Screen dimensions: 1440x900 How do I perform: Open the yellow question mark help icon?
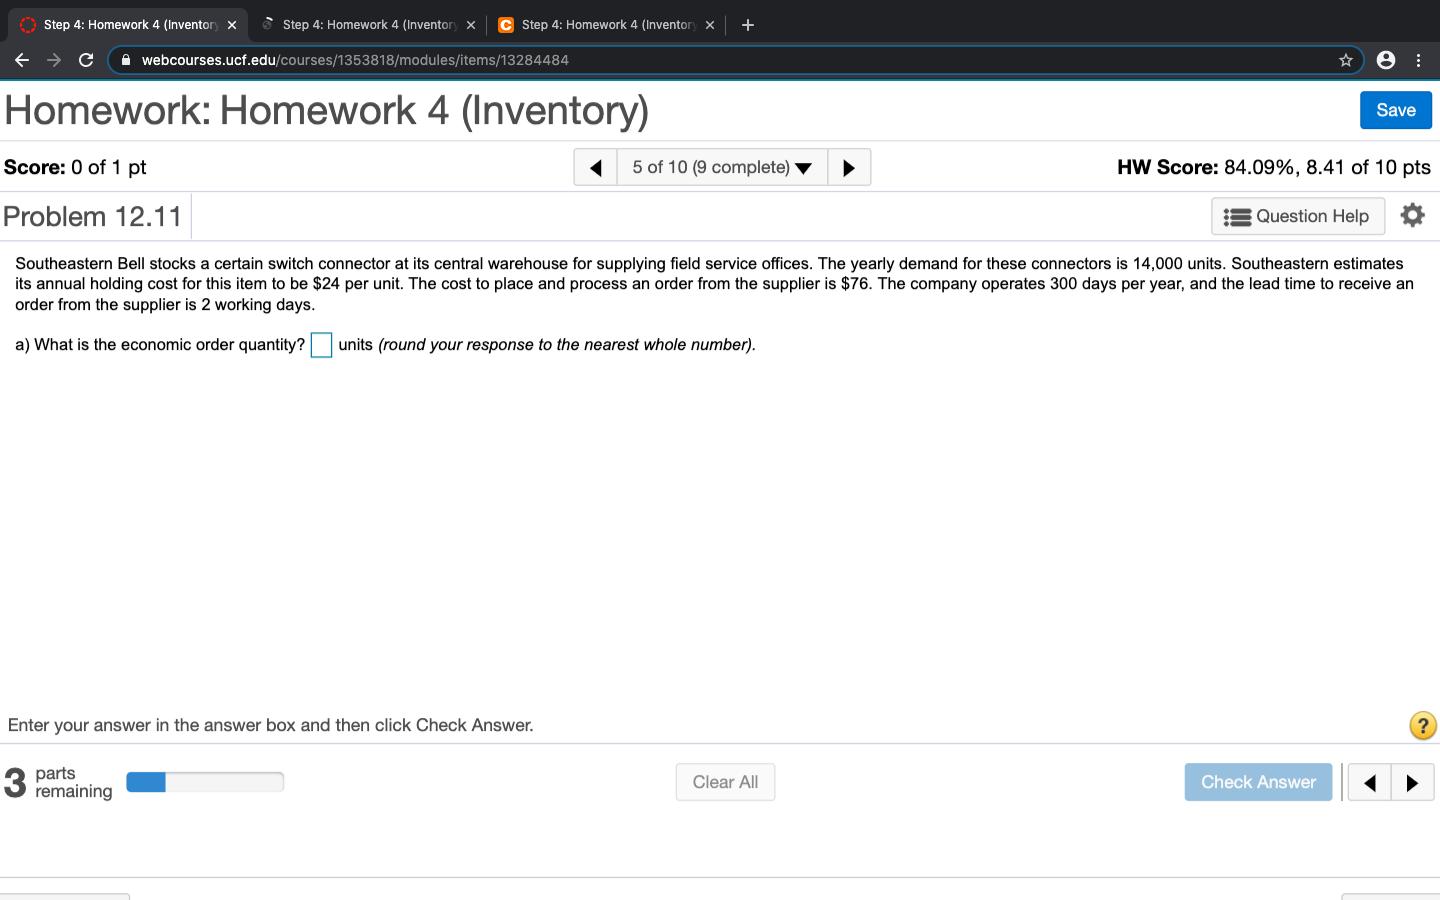[1423, 725]
